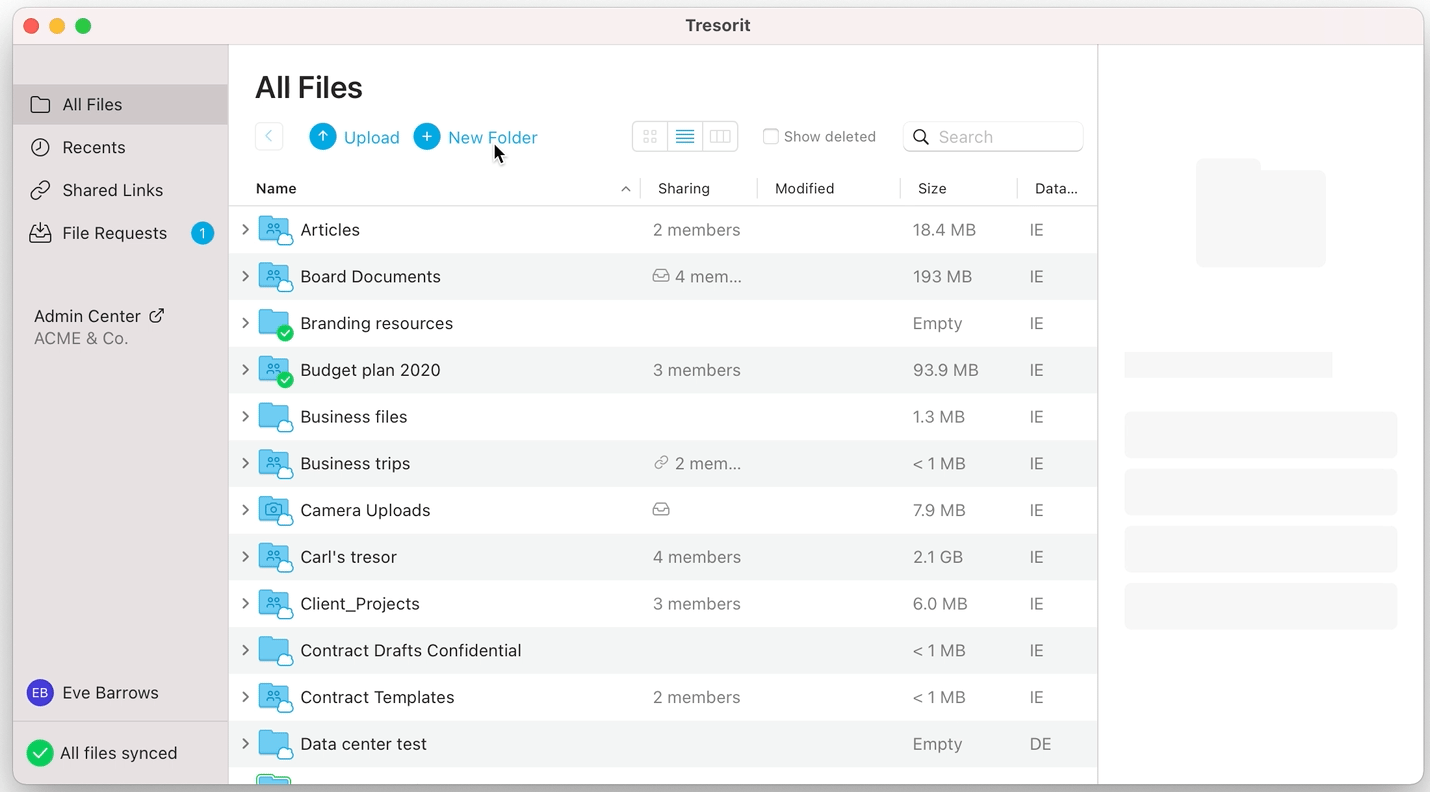Image resolution: width=1430 pixels, height=792 pixels.
Task: Switch to grid view
Action: [650, 137]
